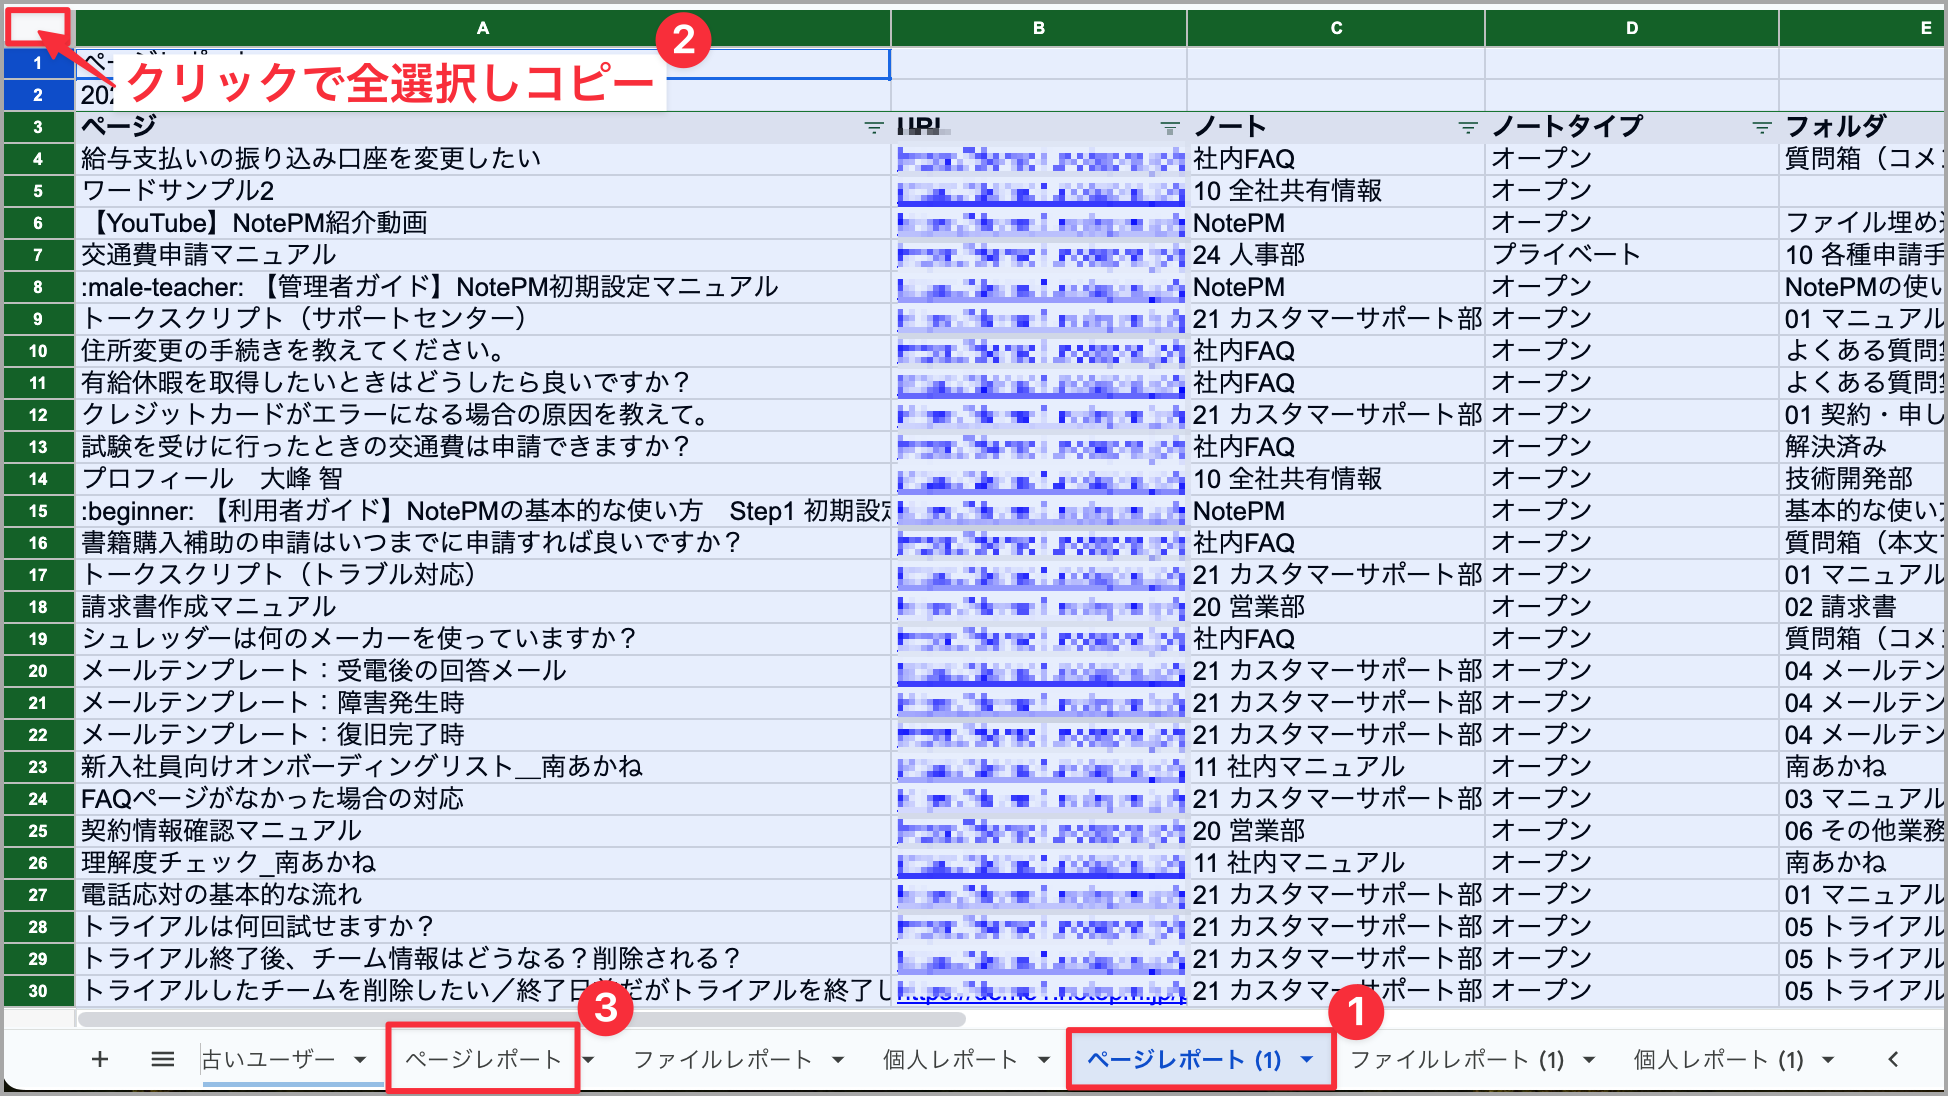1948x1096 pixels.
Task: Click the select-all corner box
Action: pyautogui.click(x=38, y=27)
